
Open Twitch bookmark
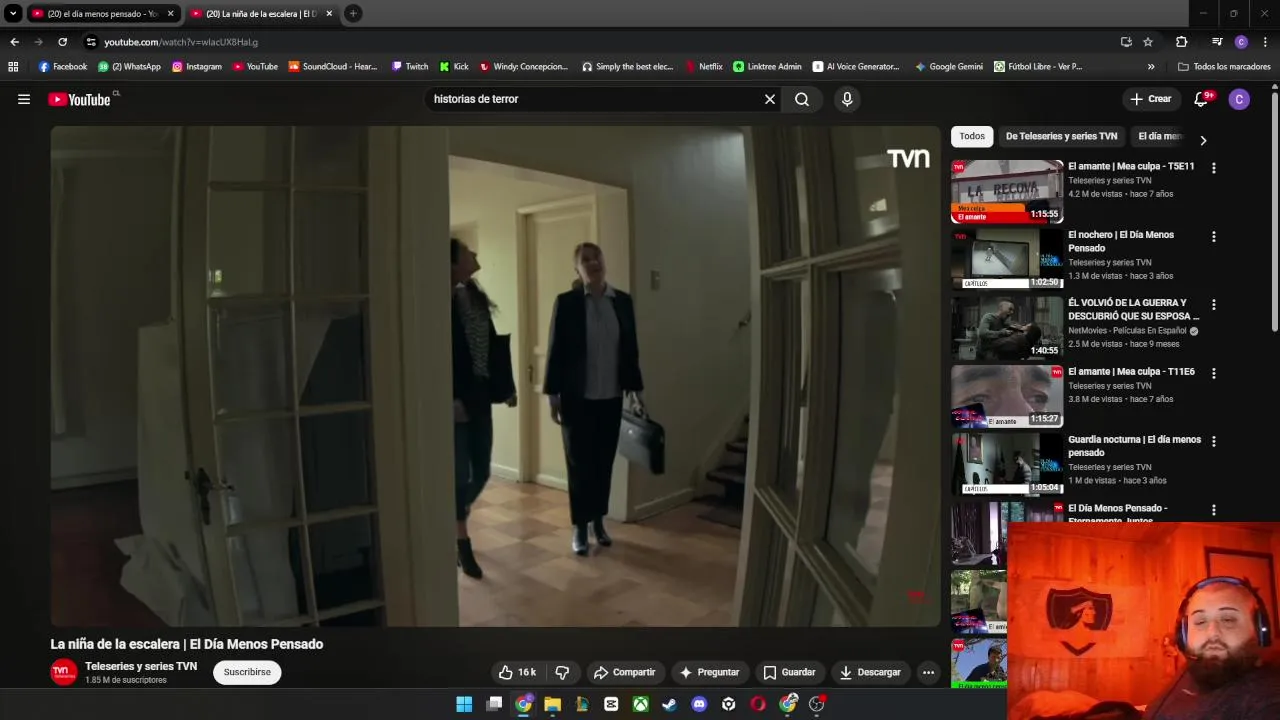coord(410,67)
